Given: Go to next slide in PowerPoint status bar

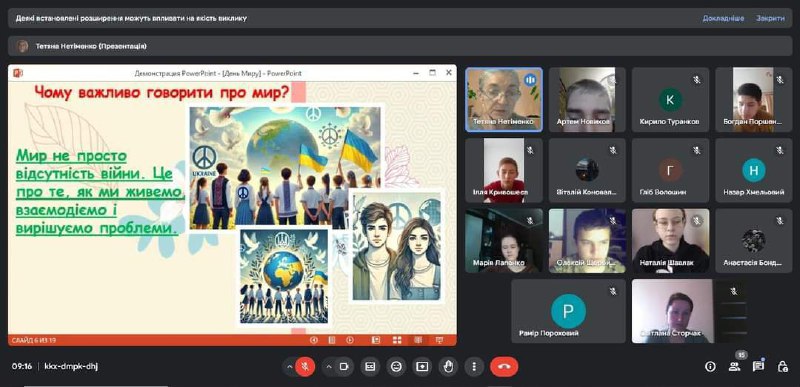Looking at the screenshot, I should 349,340.
